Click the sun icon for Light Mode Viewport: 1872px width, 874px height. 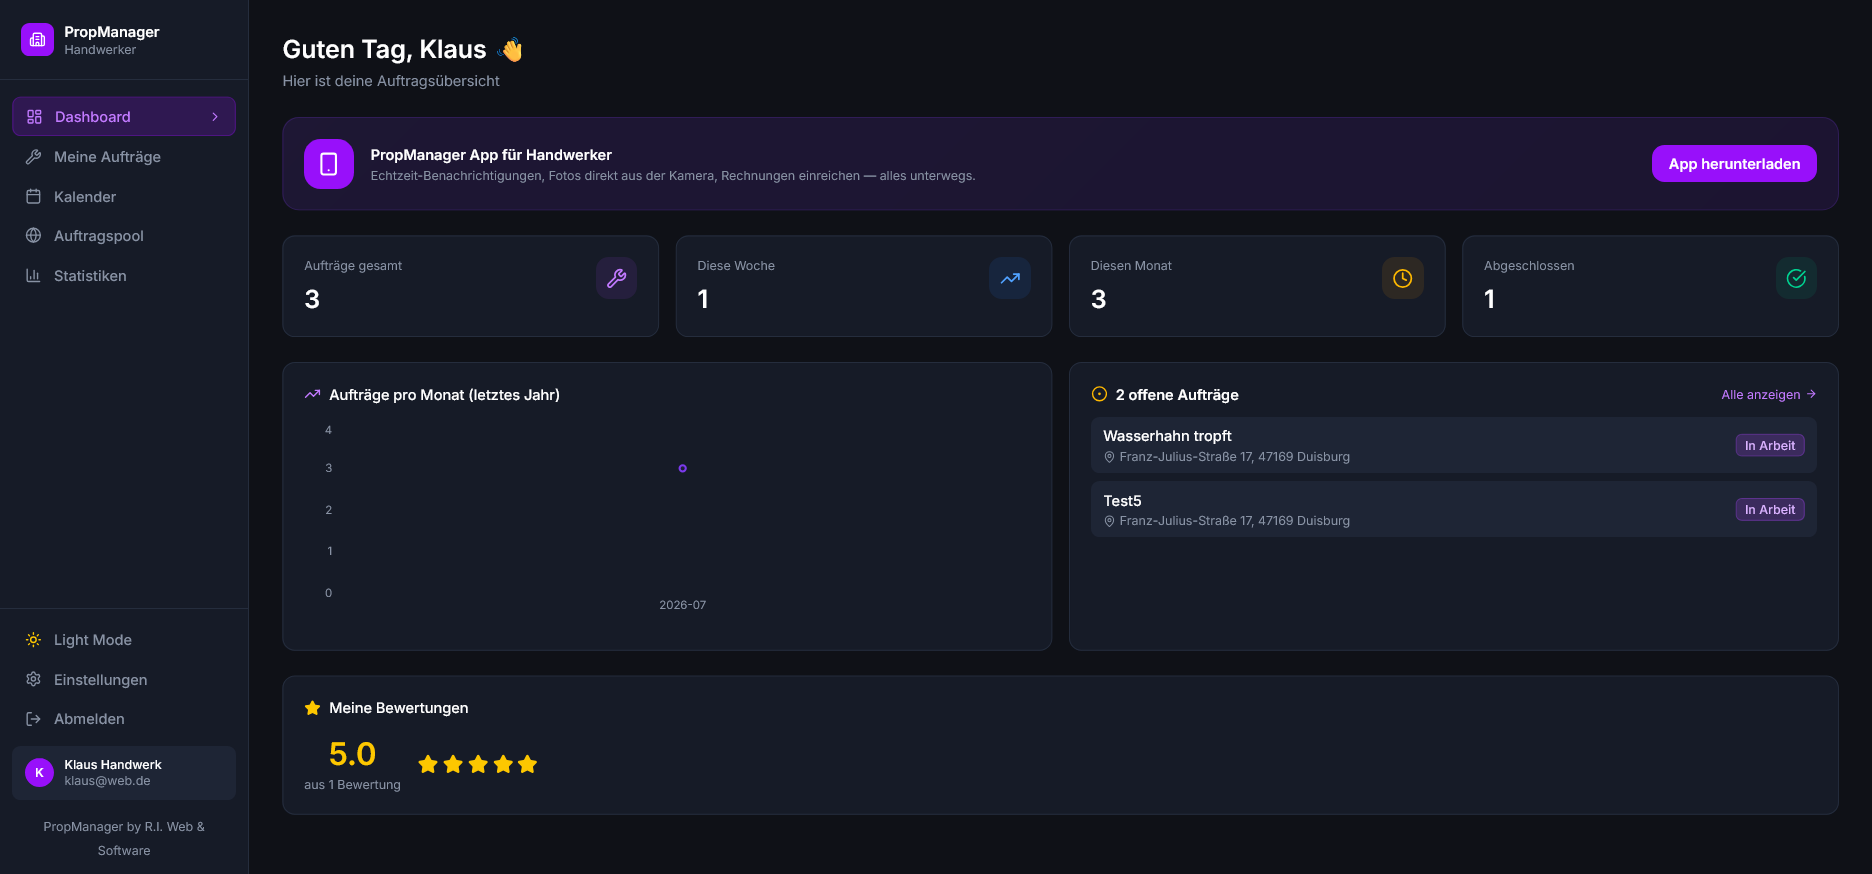point(33,640)
